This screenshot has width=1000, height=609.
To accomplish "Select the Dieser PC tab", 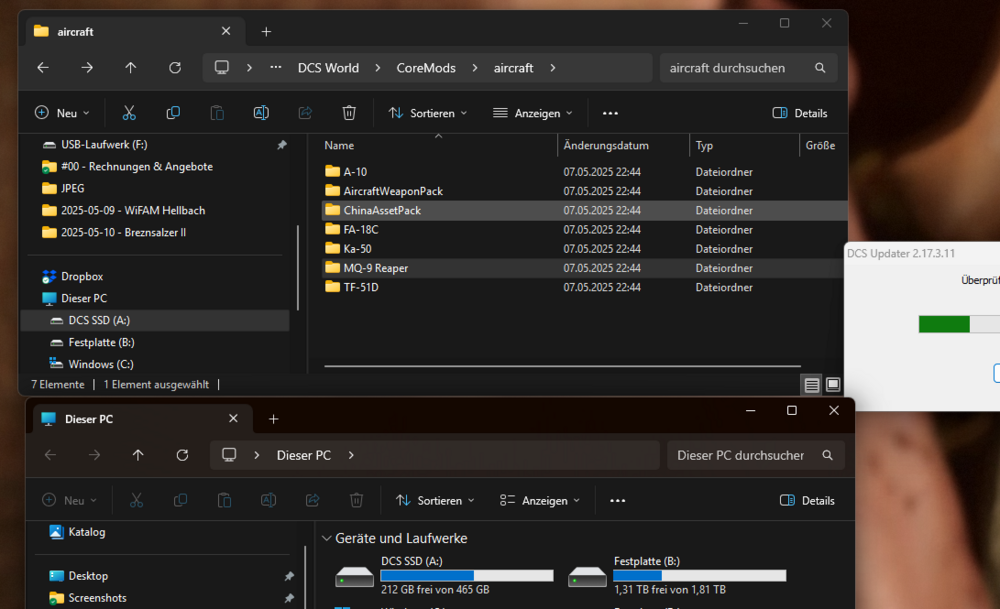I will point(88,419).
